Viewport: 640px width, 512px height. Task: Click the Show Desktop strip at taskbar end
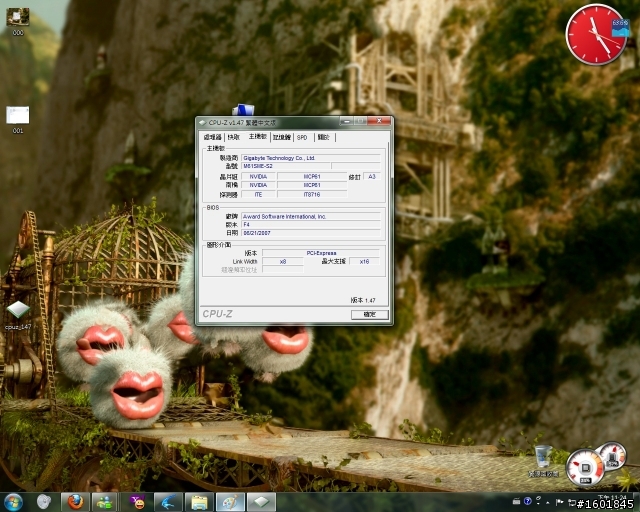[638, 502]
